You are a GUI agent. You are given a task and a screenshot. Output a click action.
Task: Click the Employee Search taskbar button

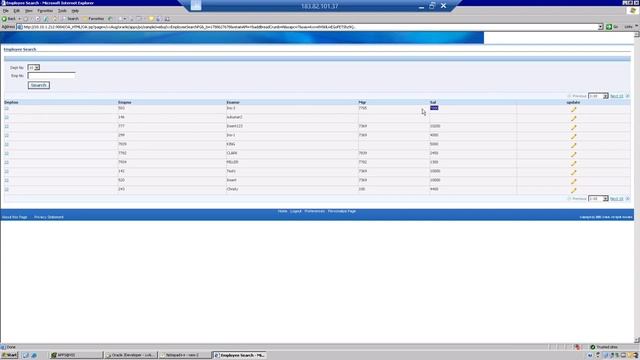[240, 355]
